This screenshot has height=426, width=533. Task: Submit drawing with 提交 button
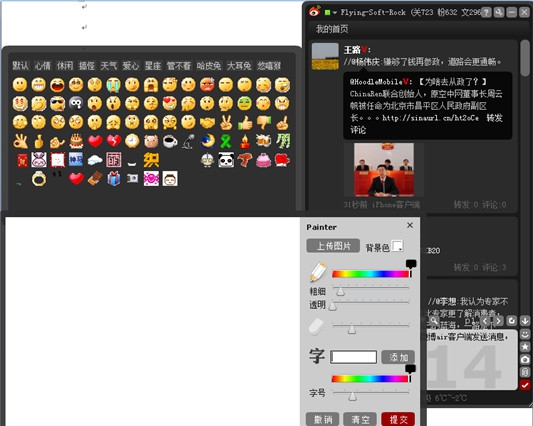point(398,419)
